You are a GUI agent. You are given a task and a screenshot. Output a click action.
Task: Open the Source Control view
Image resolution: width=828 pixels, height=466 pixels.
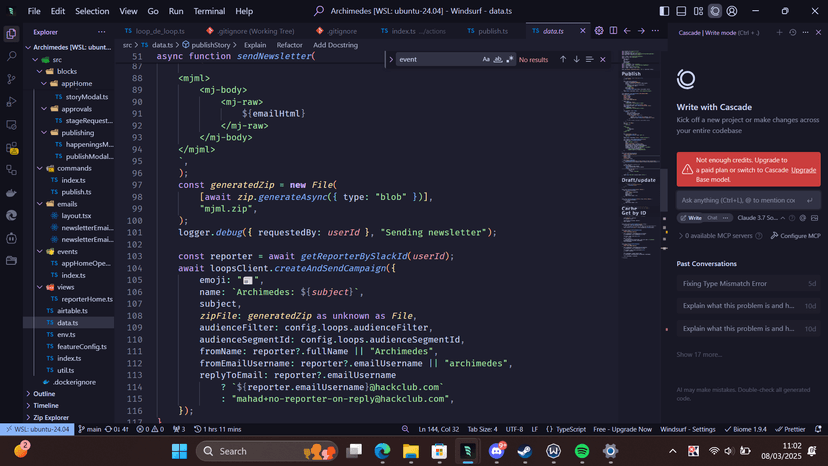point(11,79)
